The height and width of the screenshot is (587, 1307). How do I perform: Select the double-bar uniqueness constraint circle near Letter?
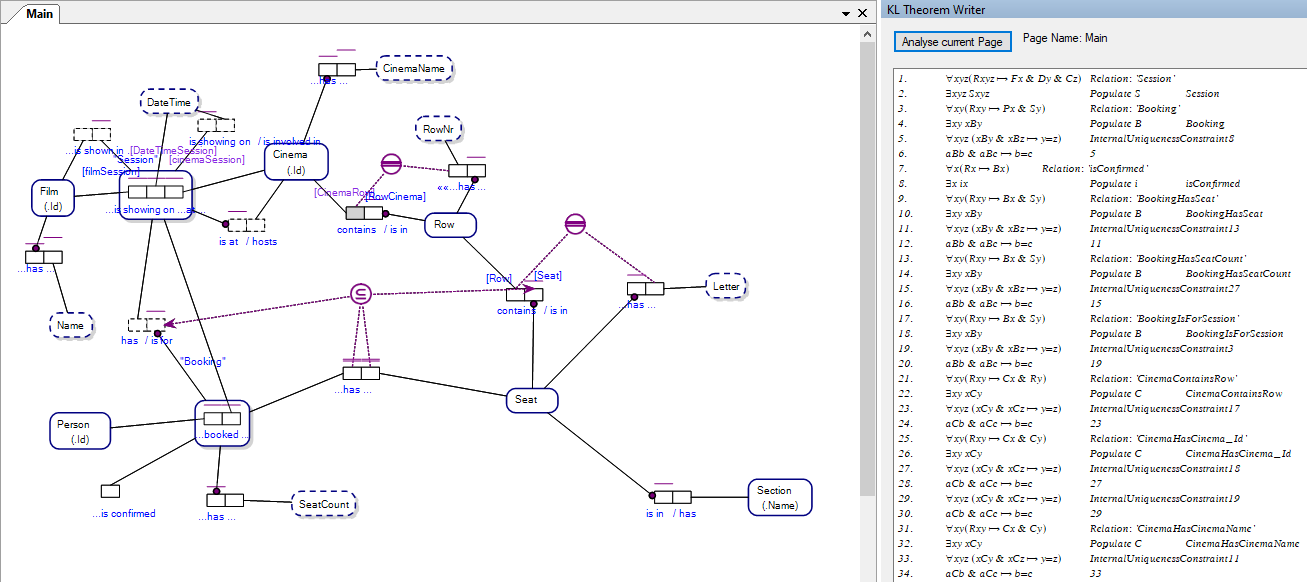(574, 224)
